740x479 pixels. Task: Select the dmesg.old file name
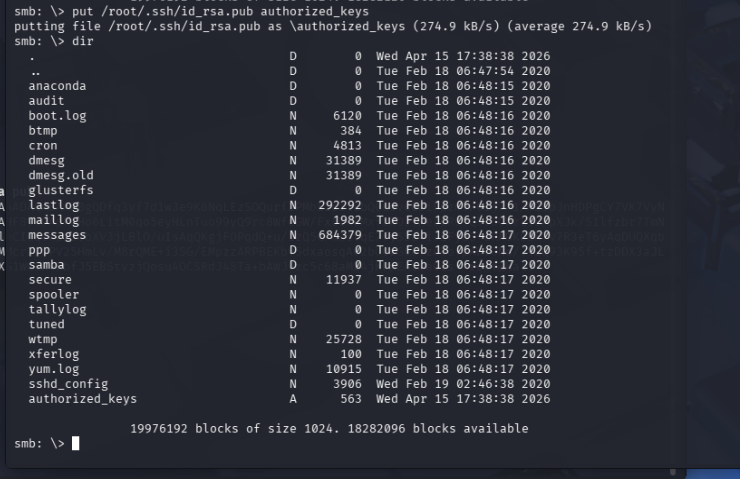[61, 175]
